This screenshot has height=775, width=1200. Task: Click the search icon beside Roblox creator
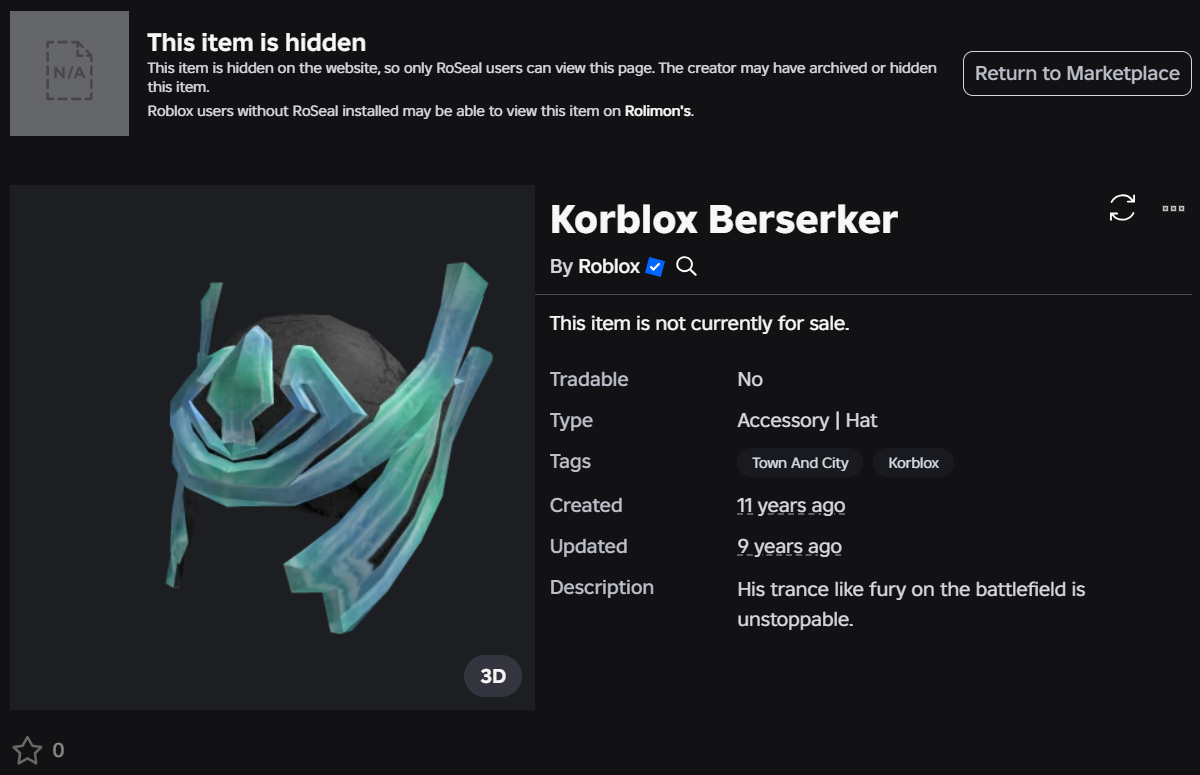686,266
